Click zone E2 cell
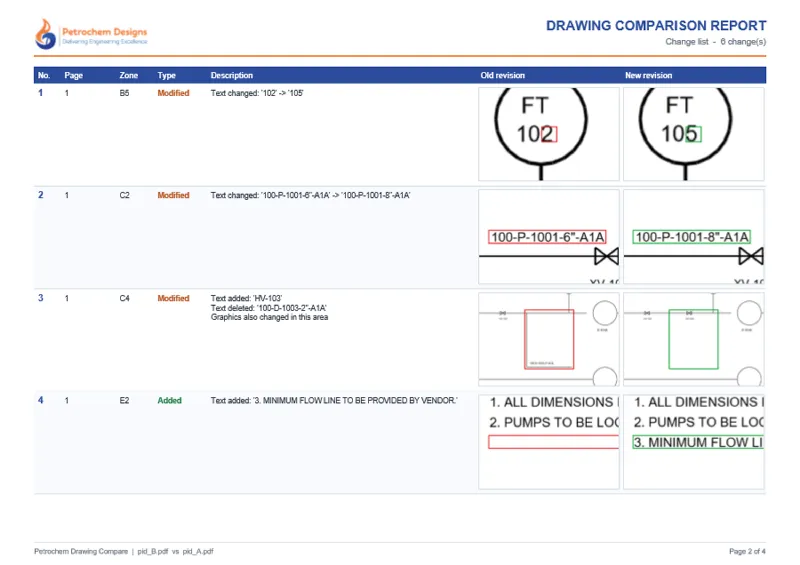 point(124,401)
